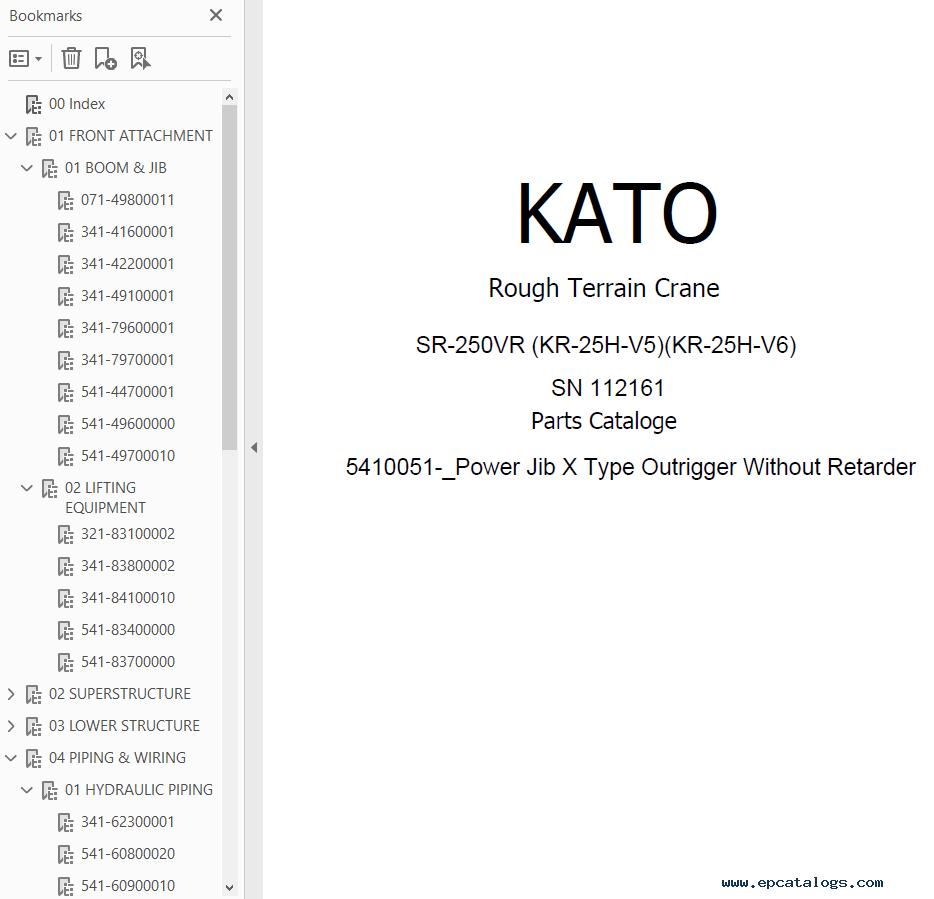
Task: Select bookmark 341-79700001
Action: (x=127, y=360)
